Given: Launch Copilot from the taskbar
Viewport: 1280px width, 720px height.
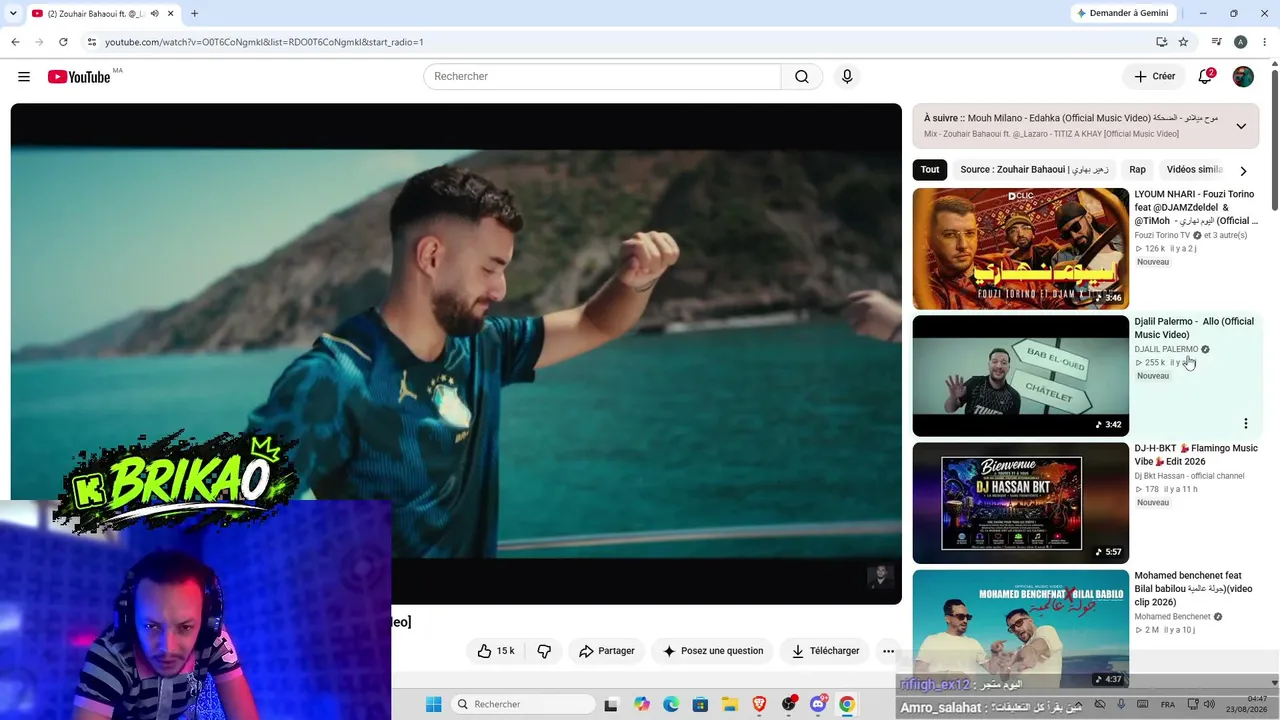Looking at the screenshot, I should (x=641, y=705).
